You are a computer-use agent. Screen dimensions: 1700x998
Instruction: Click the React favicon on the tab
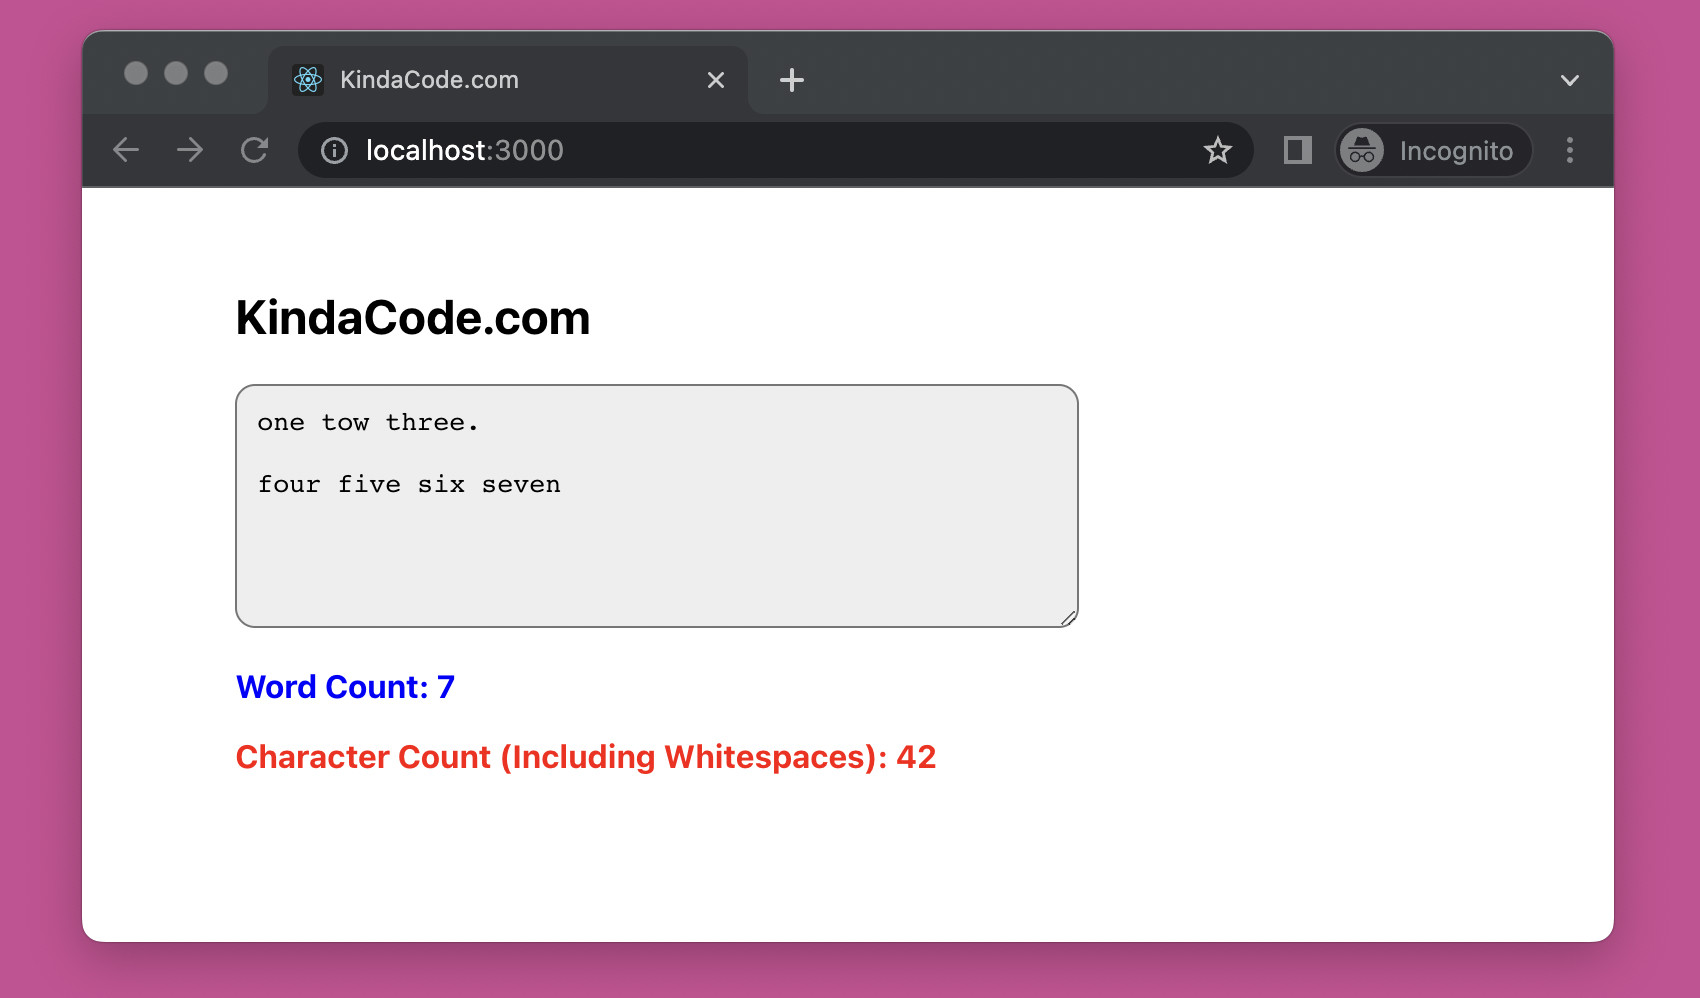308,80
